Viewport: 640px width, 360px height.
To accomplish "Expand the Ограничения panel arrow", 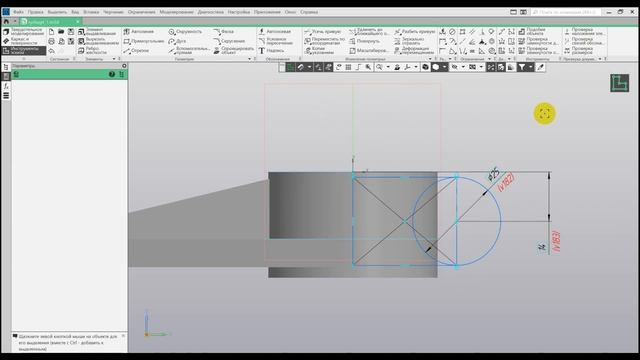I will 489,59.
